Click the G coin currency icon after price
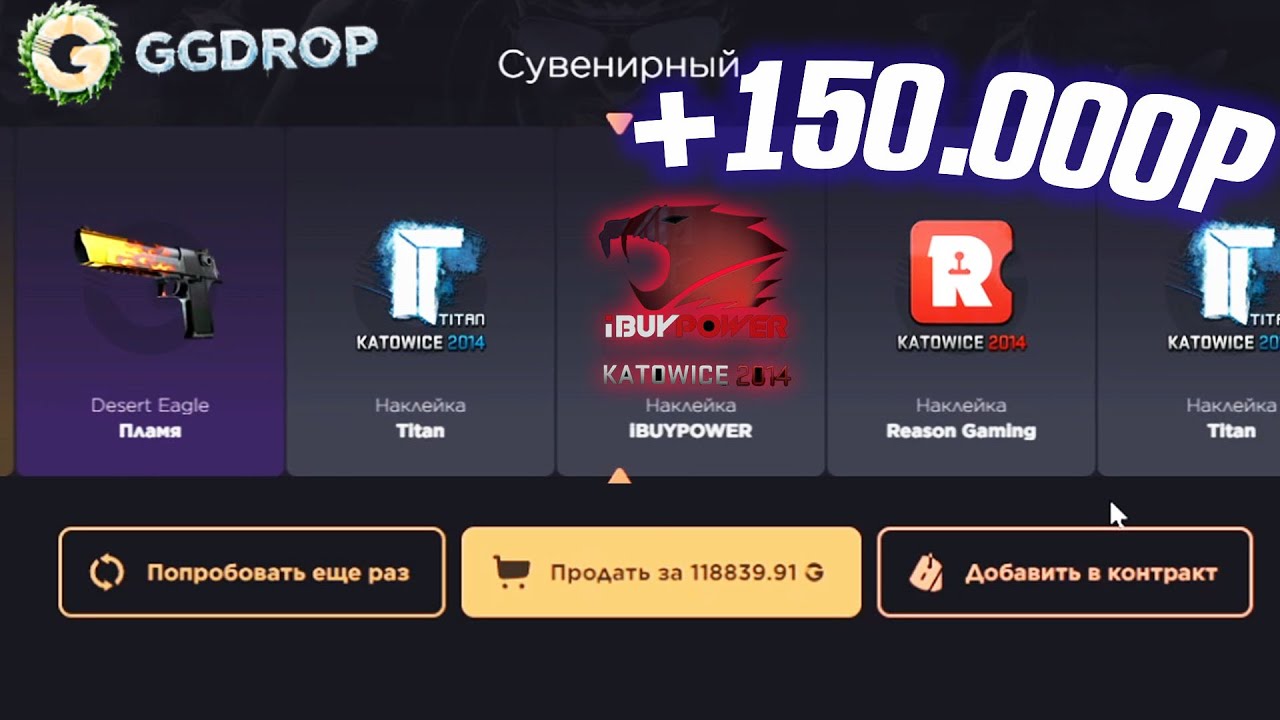This screenshot has width=1280, height=720. [815, 573]
